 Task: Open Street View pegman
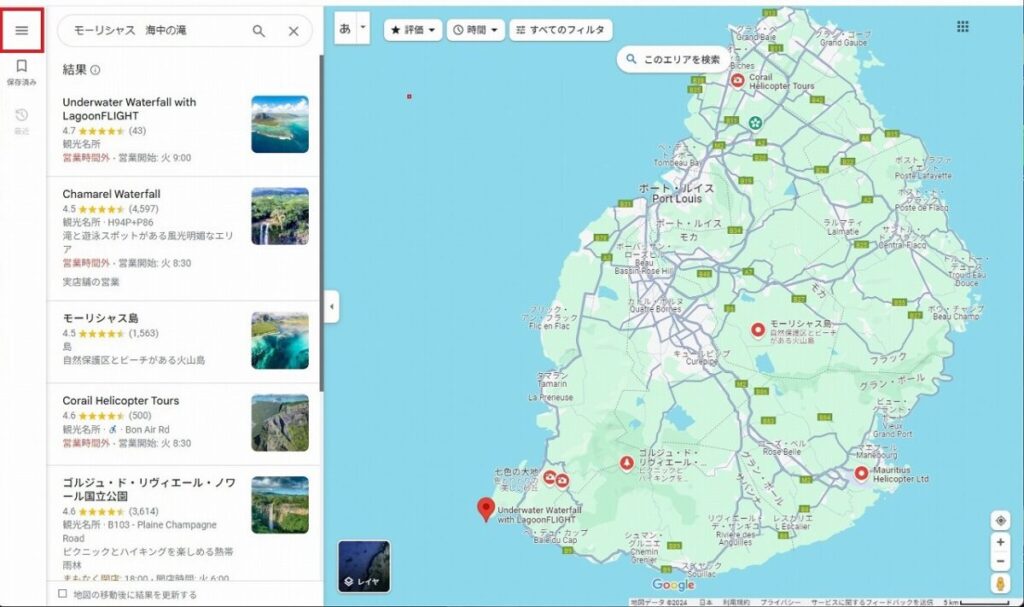pyautogui.click(x=1000, y=583)
